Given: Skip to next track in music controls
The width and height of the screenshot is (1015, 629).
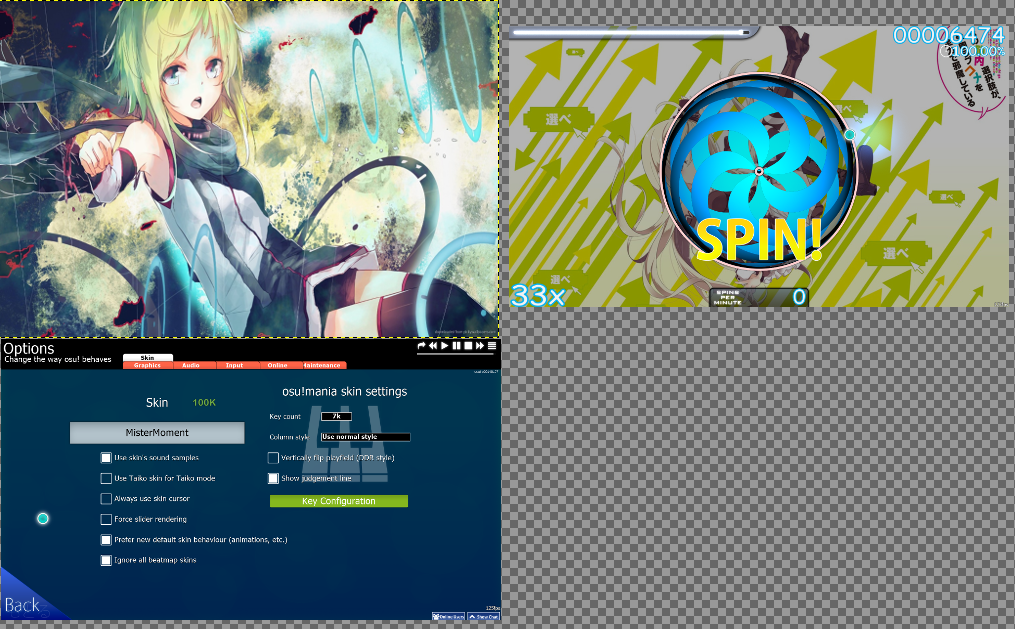Looking at the screenshot, I should pos(480,346).
